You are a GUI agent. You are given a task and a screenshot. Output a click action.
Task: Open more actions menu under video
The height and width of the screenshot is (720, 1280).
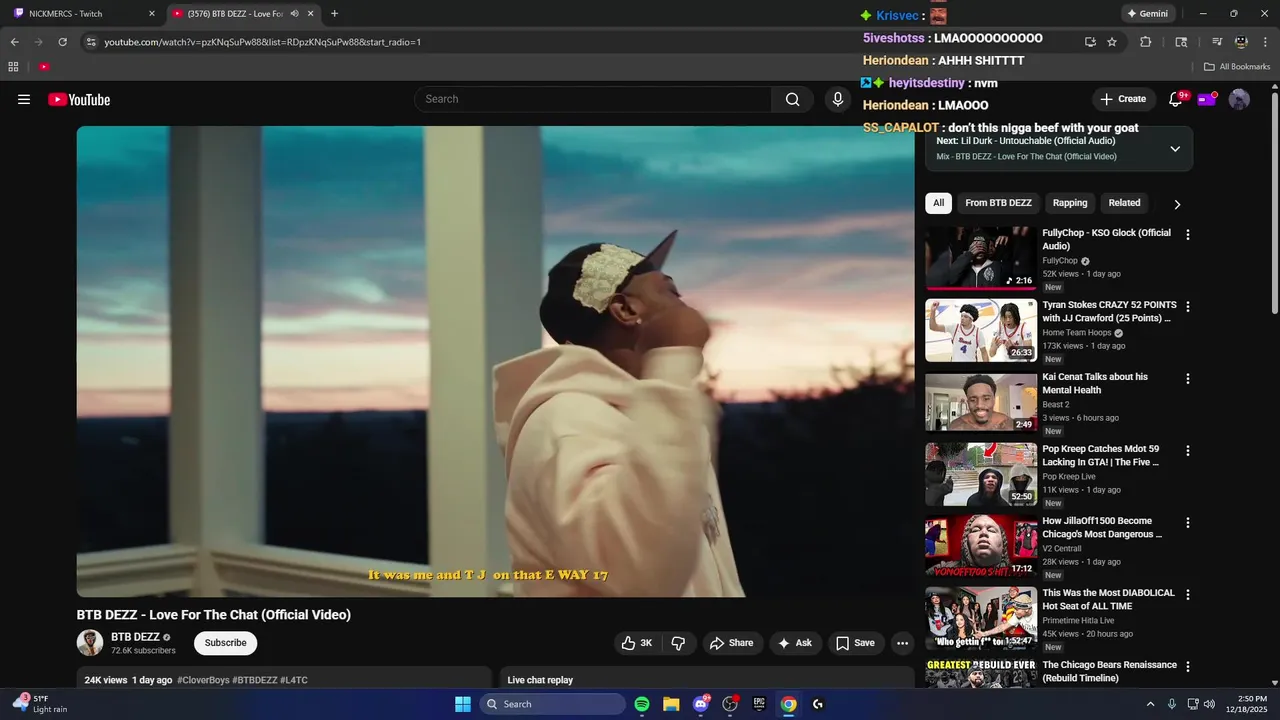coord(902,643)
